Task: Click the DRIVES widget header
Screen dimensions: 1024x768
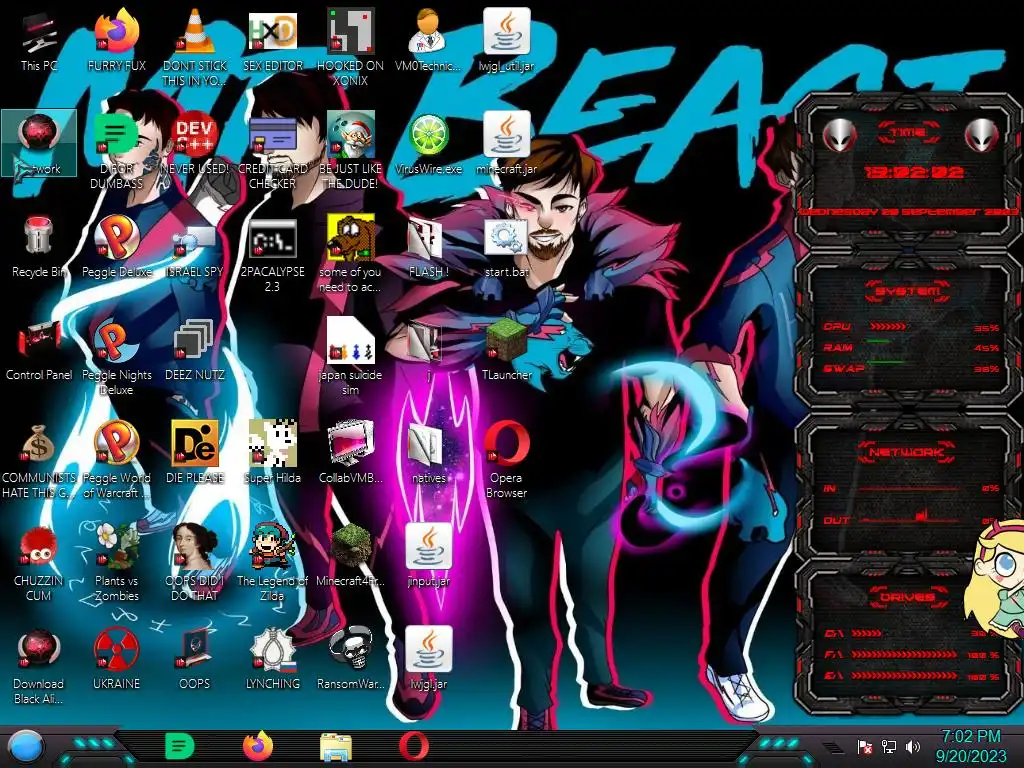Action: pos(907,597)
